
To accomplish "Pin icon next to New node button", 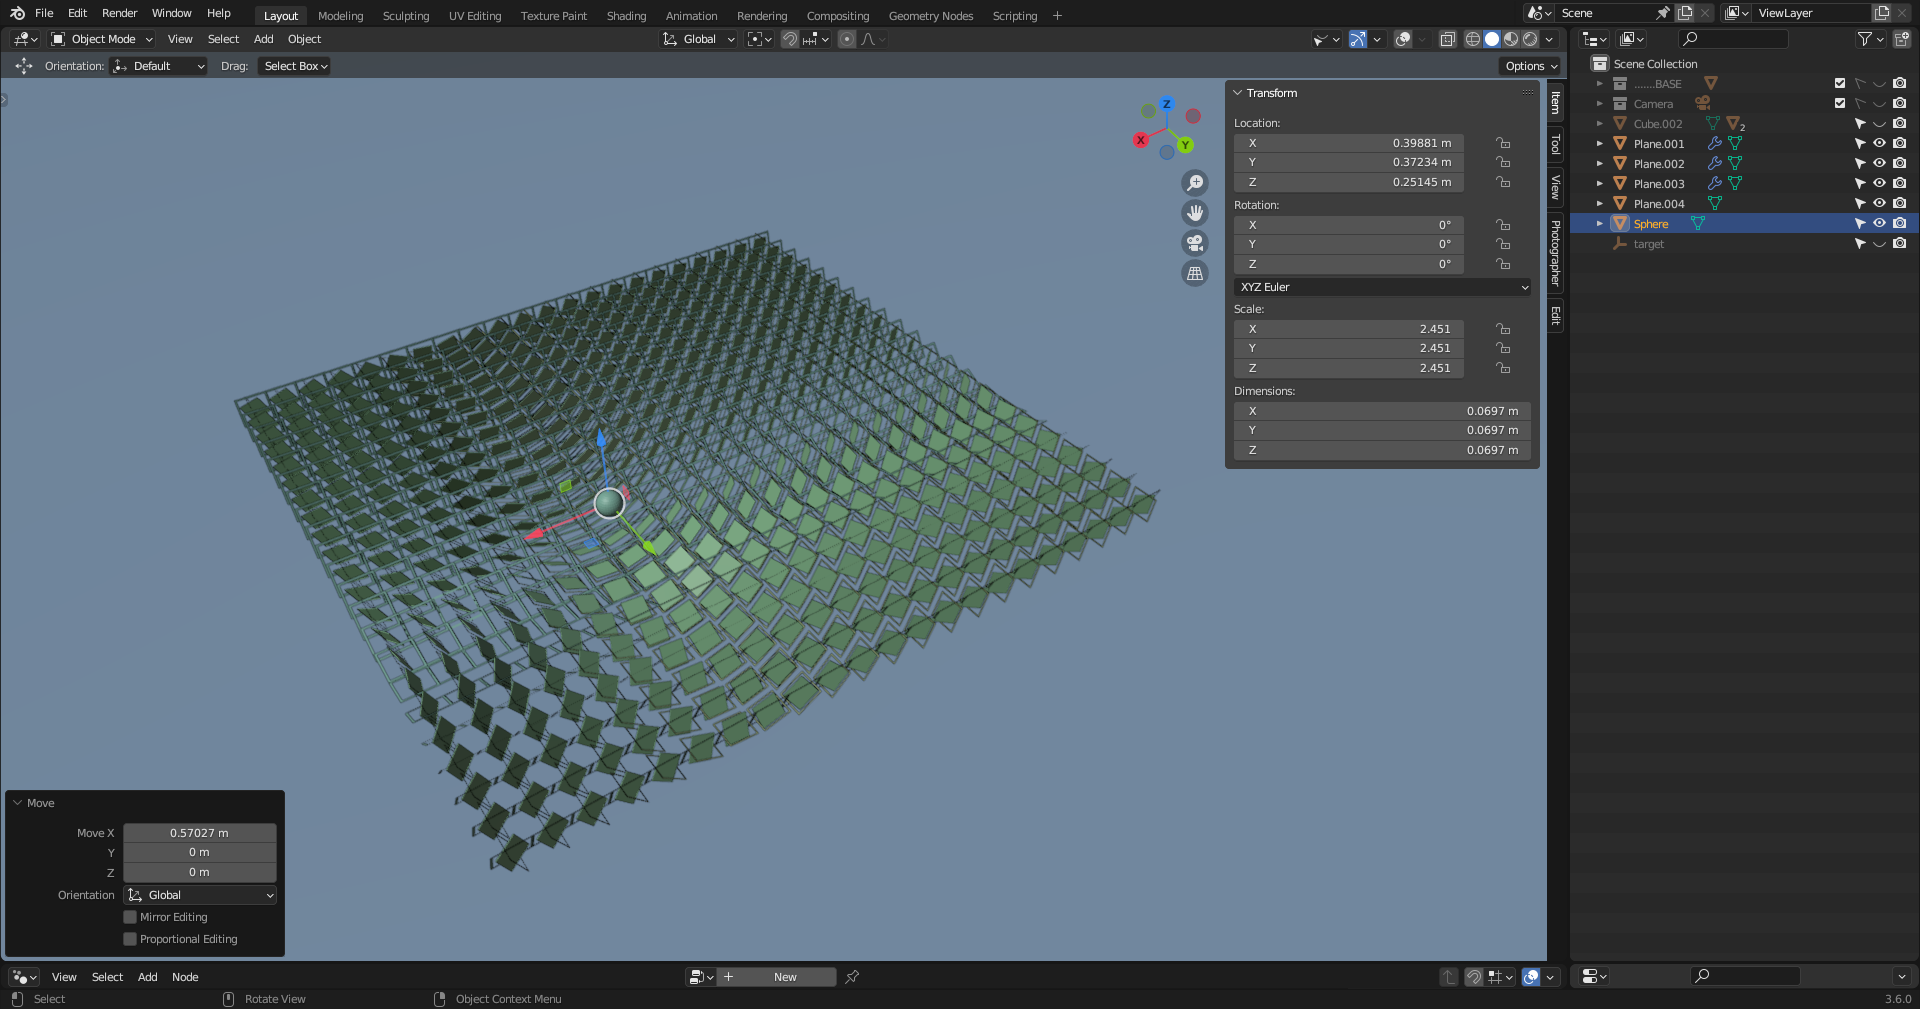I will (852, 977).
